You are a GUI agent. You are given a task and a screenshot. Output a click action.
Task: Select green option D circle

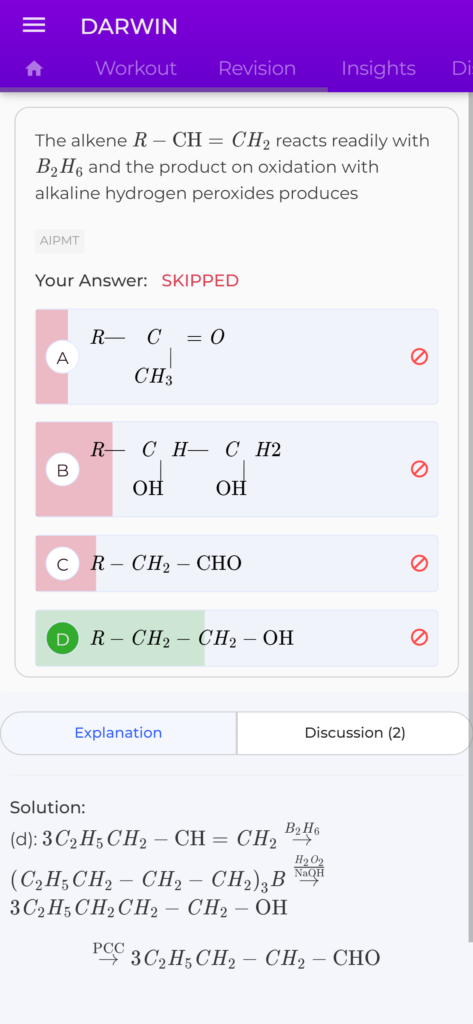point(63,638)
